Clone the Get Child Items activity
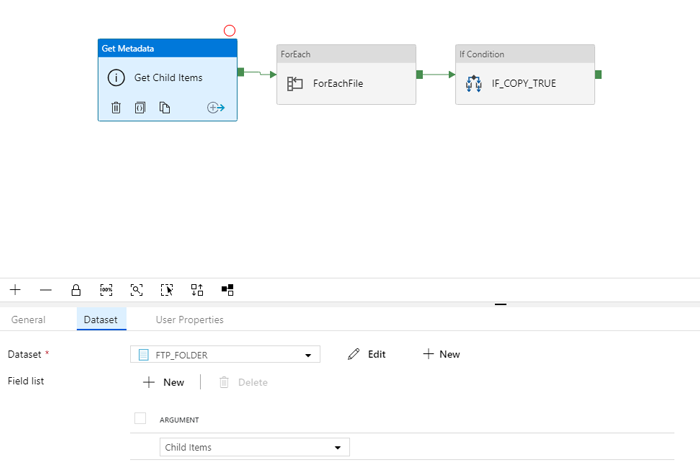The width and height of the screenshot is (700, 469). 164,108
